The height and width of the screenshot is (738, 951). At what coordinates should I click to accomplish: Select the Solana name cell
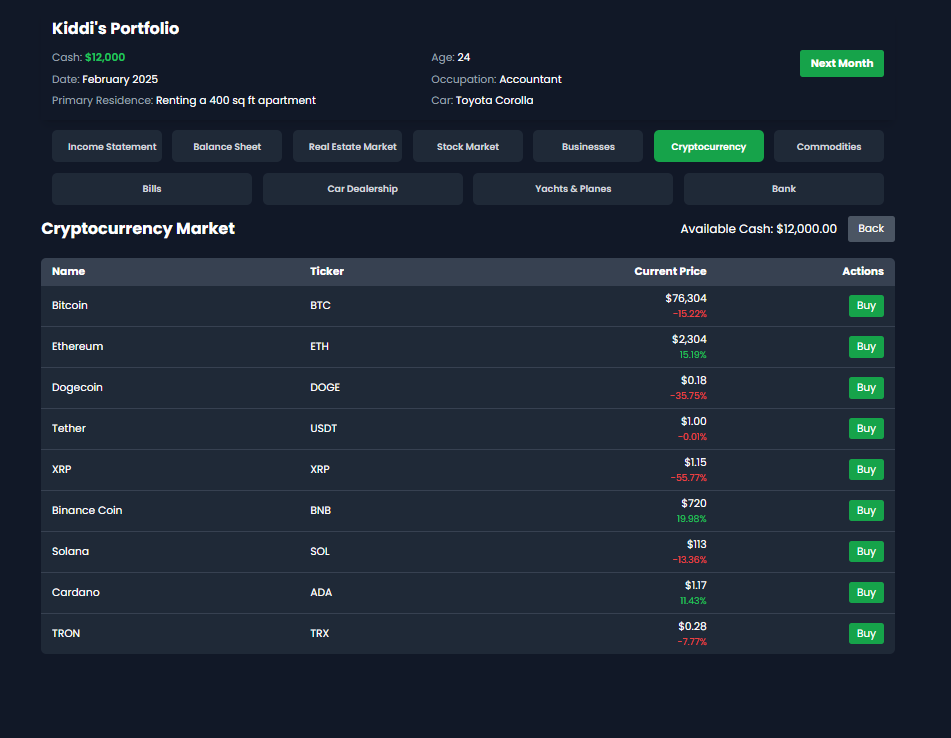pos(70,551)
